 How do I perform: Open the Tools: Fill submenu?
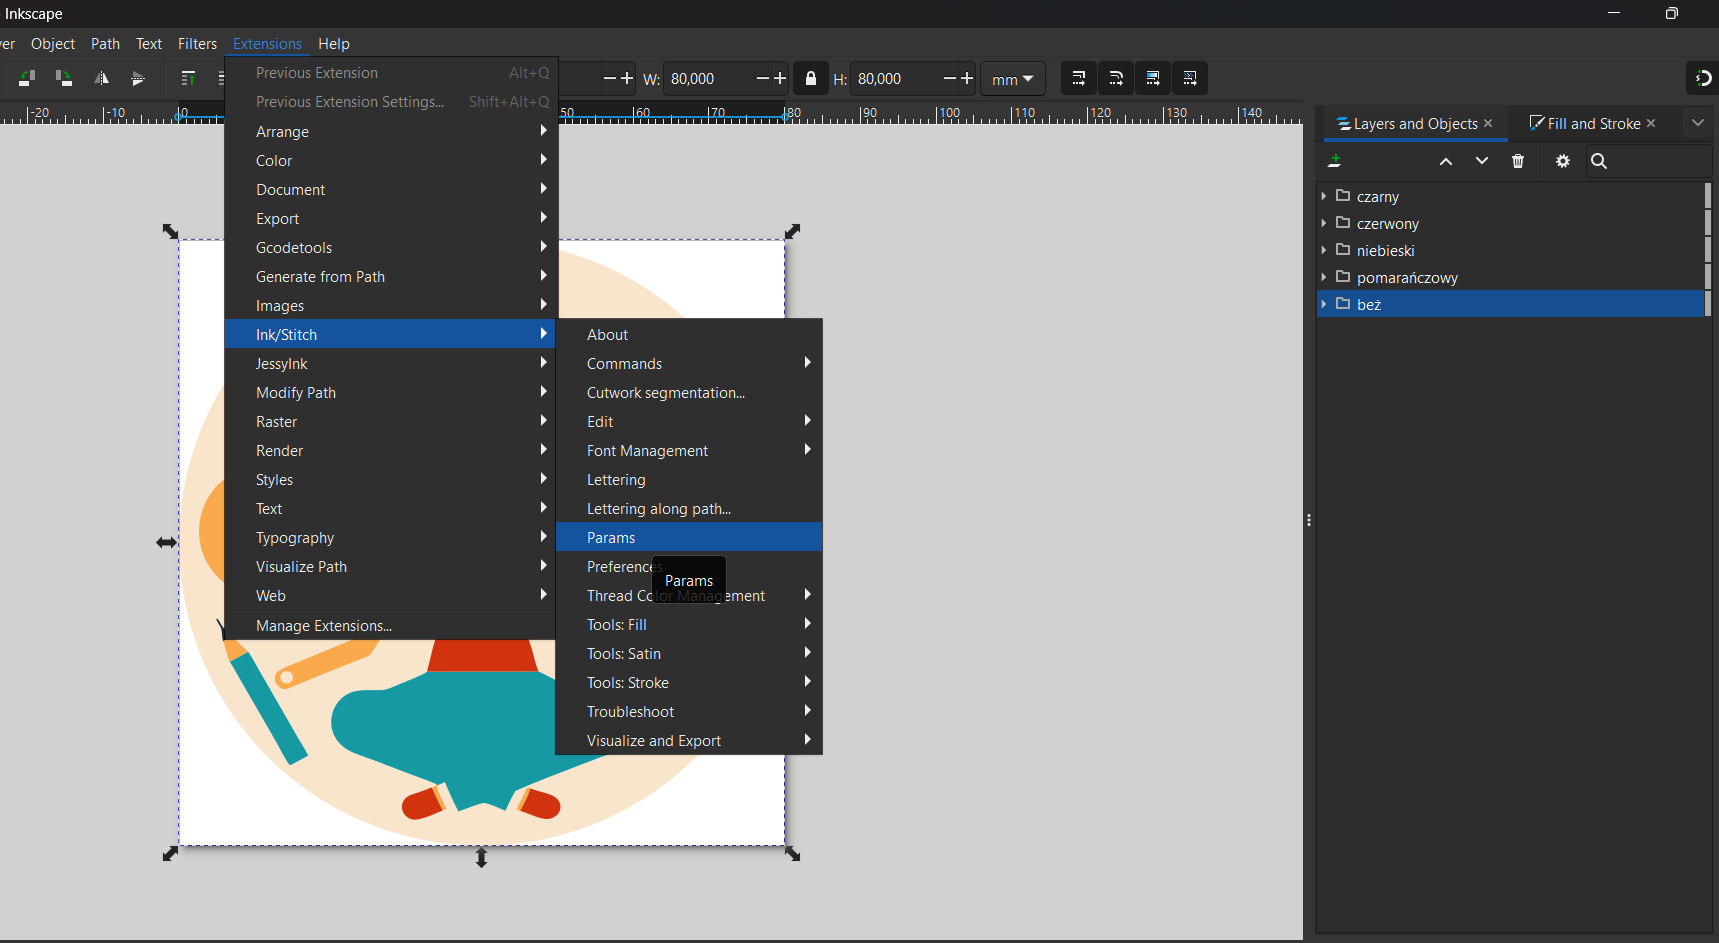tap(689, 624)
